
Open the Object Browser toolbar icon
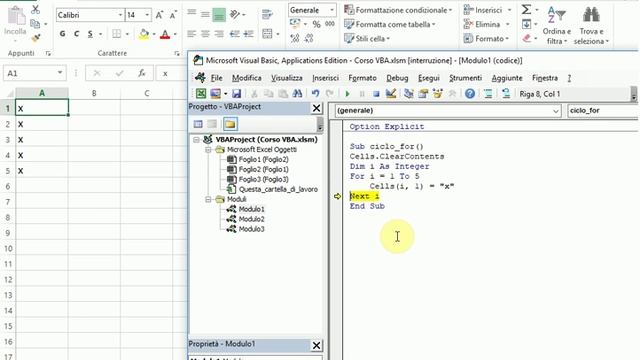(438, 94)
